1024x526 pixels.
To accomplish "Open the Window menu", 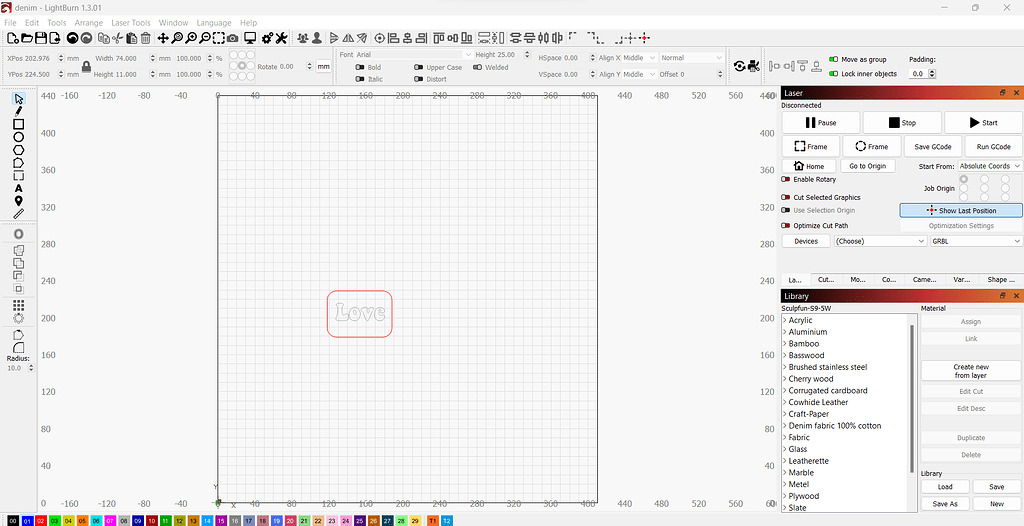I will pyautogui.click(x=173, y=23).
